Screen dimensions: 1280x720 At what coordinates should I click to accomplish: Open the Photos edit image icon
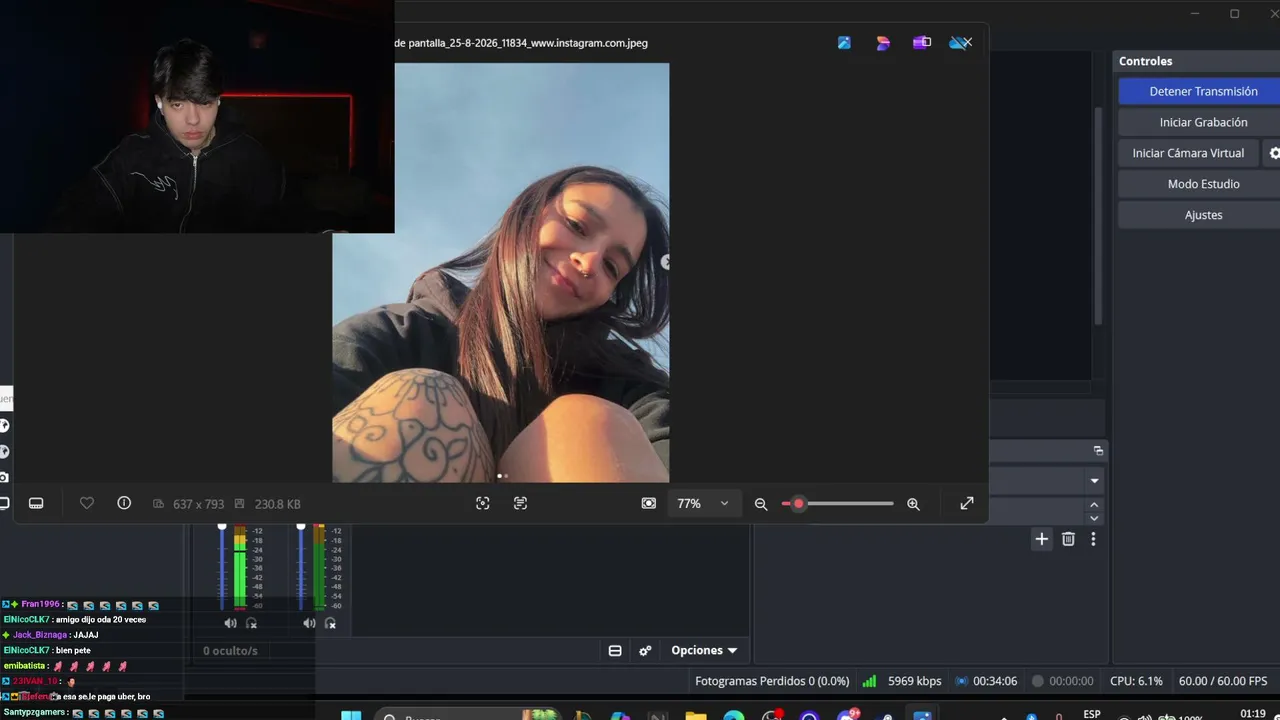tap(844, 43)
